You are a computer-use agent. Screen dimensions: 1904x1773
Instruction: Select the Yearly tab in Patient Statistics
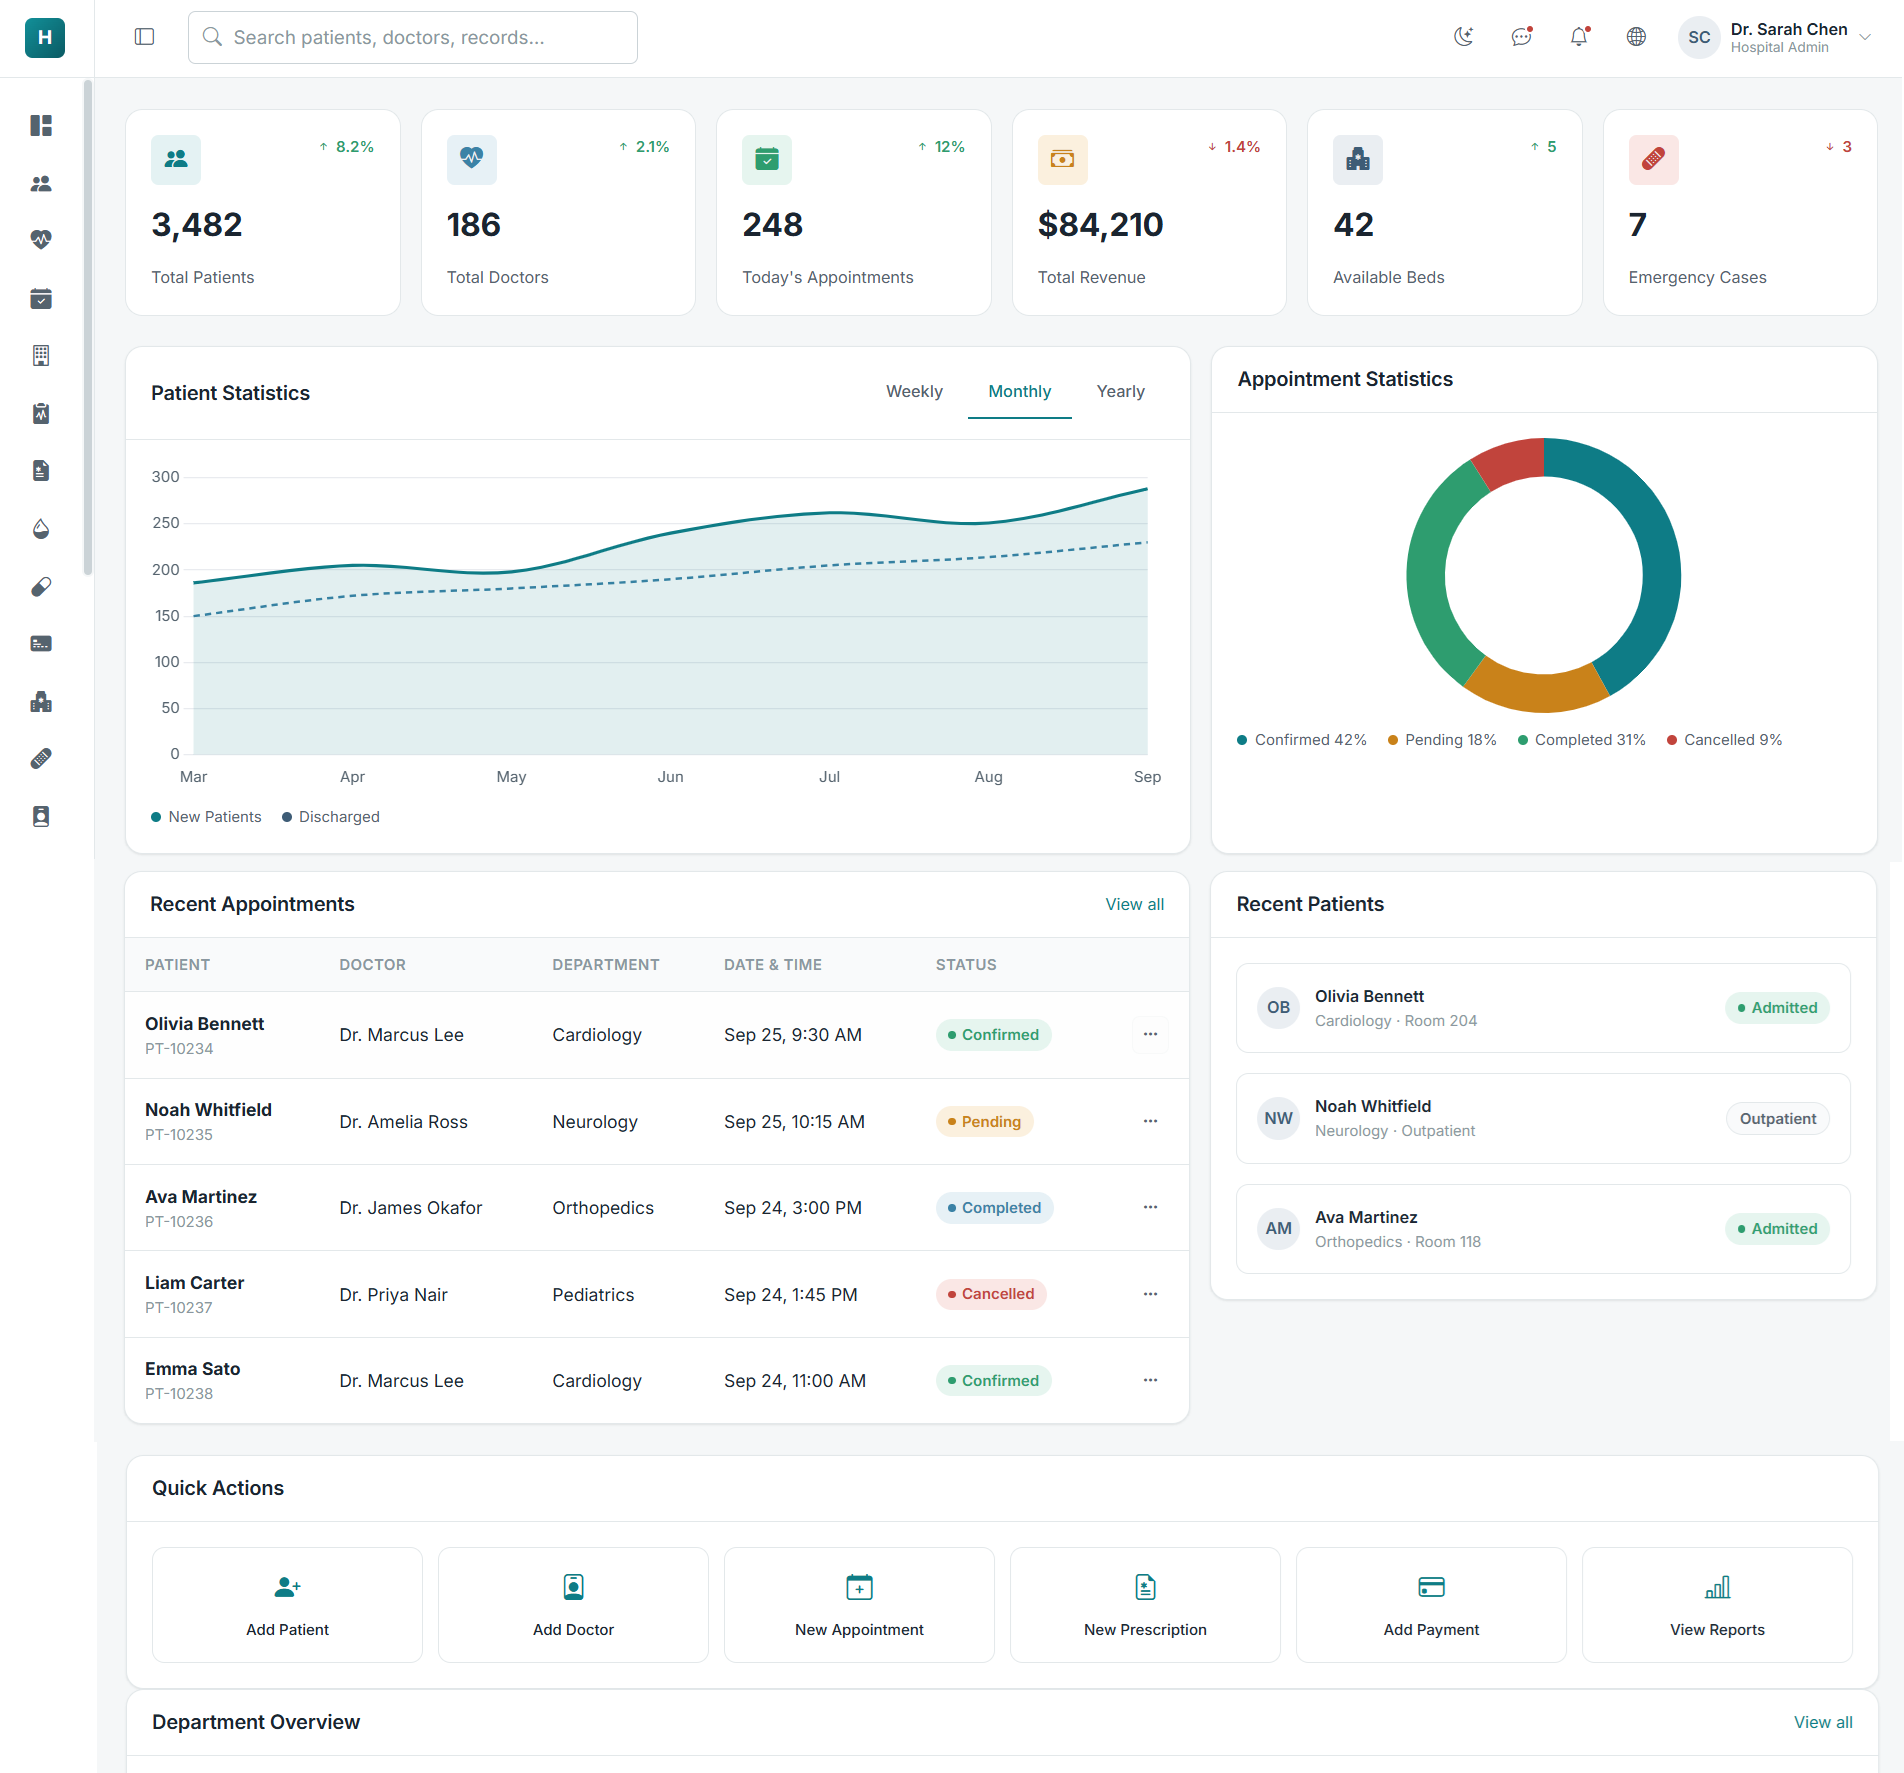click(x=1120, y=392)
